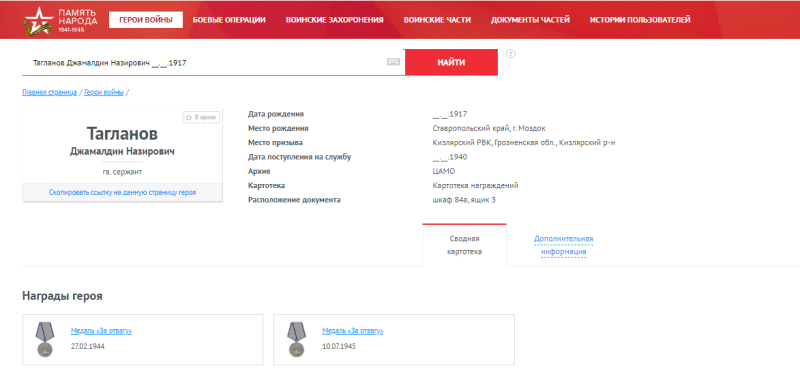
Task: Click the first За отвагу medal image
Action: coord(44,339)
